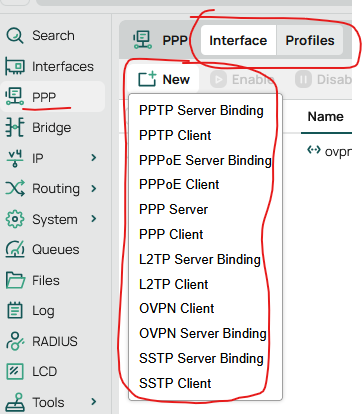This screenshot has height=414, width=363.
Task: Click the Queues gauge icon
Action: 15,249
